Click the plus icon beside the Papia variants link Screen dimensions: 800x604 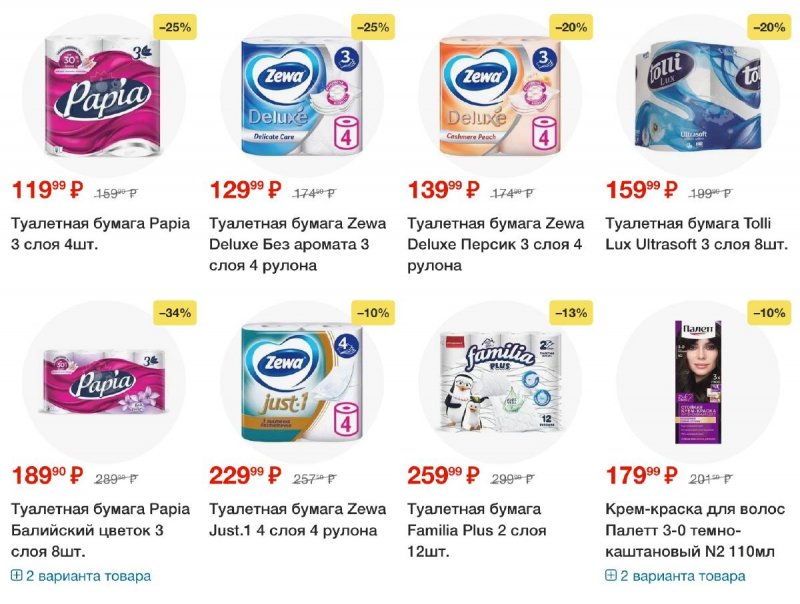(x=16, y=576)
